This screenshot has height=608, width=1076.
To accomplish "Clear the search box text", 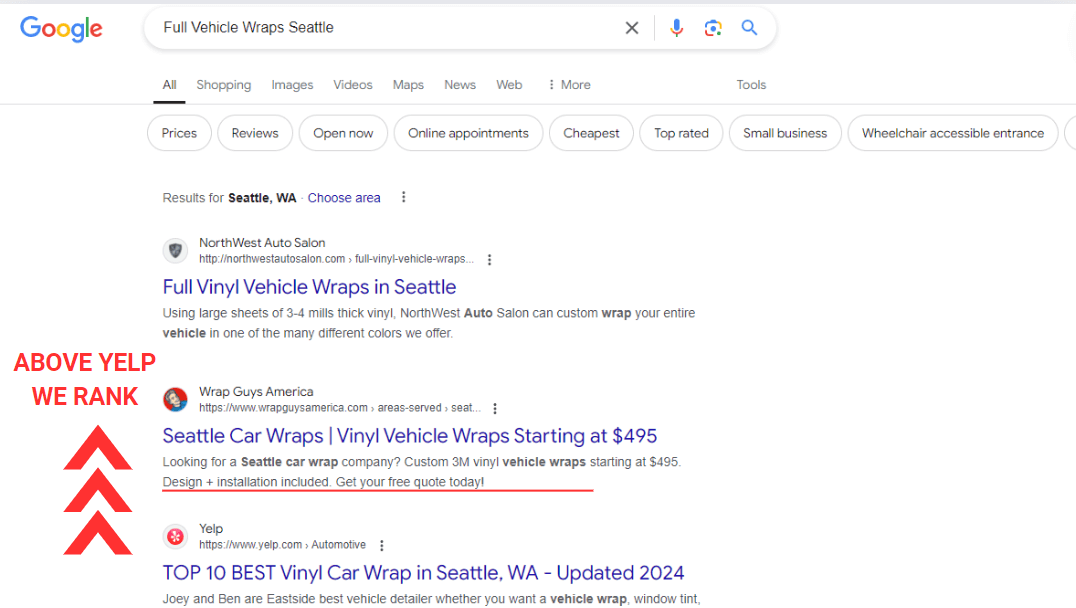I will coord(632,28).
